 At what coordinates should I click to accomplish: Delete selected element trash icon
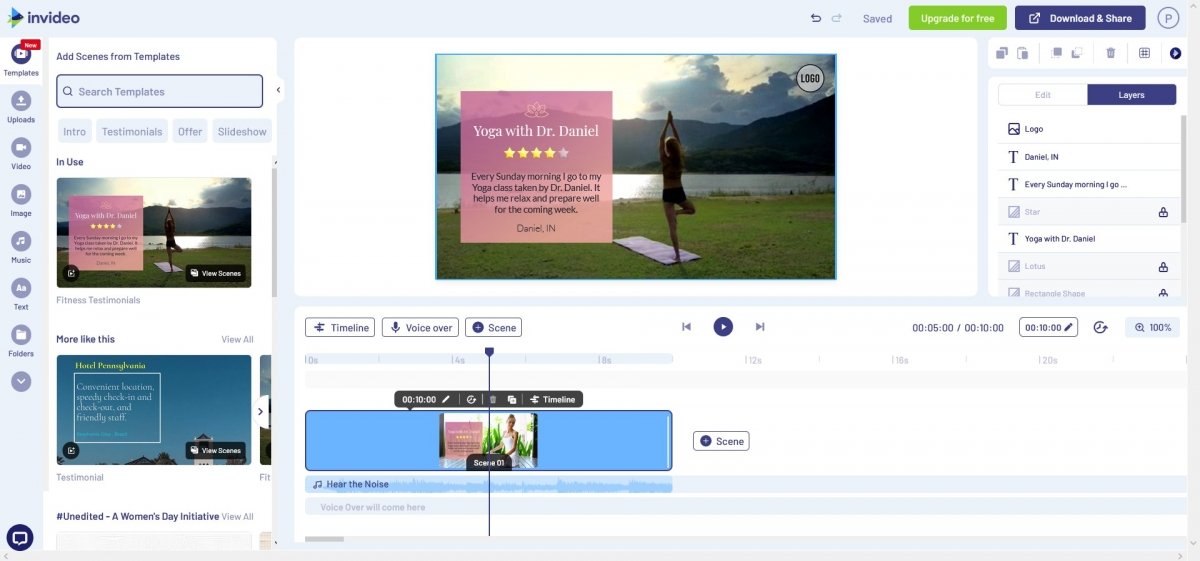click(1110, 53)
